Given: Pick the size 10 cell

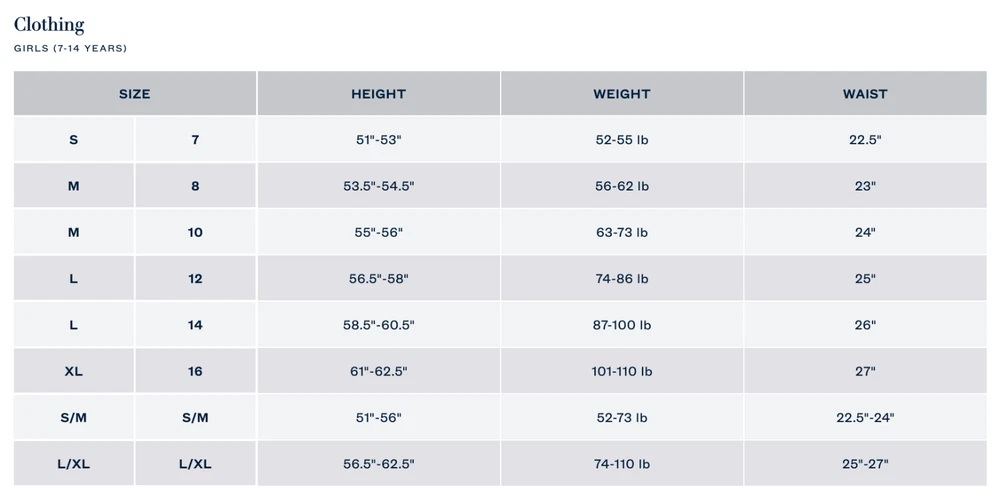Looking at the screenshot, I should (x=195, y=232).
